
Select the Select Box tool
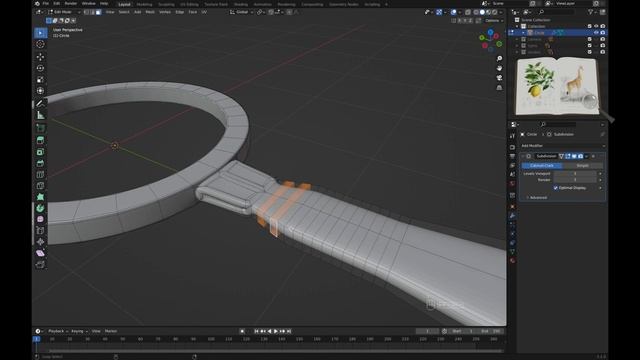coord(40,33)
